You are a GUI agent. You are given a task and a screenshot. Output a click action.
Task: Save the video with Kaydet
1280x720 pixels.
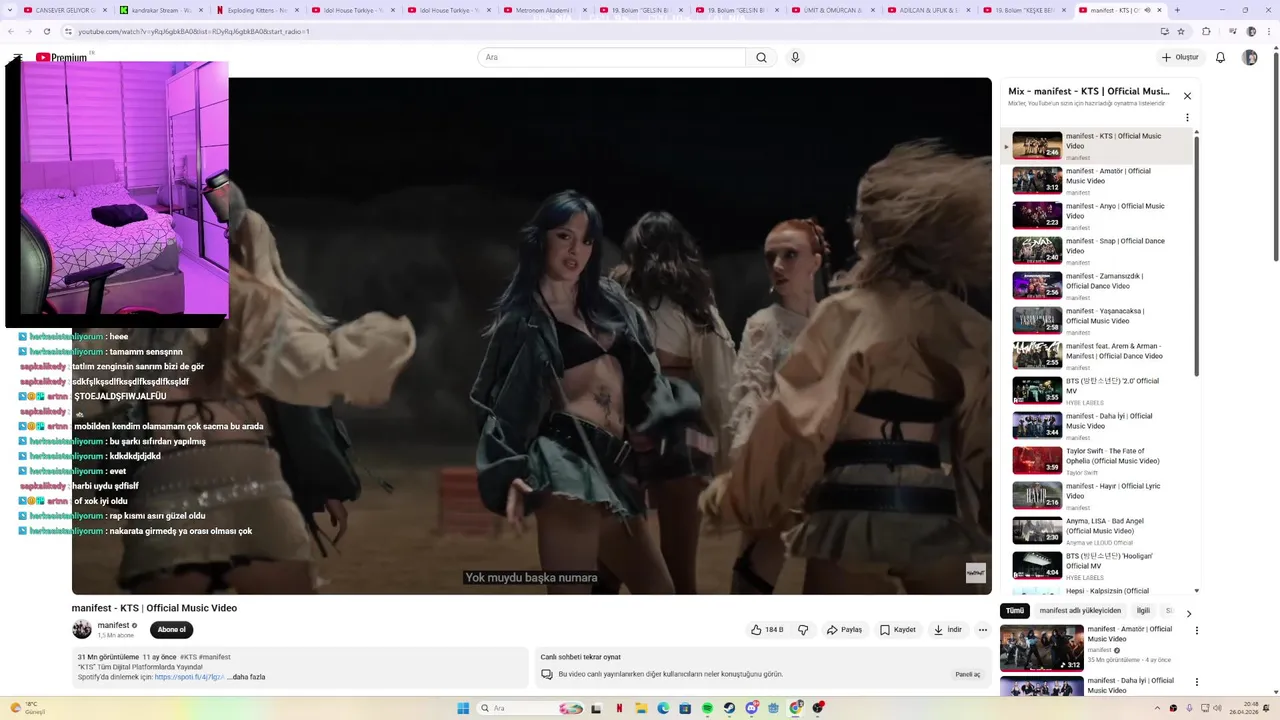[x=898, y=630]
